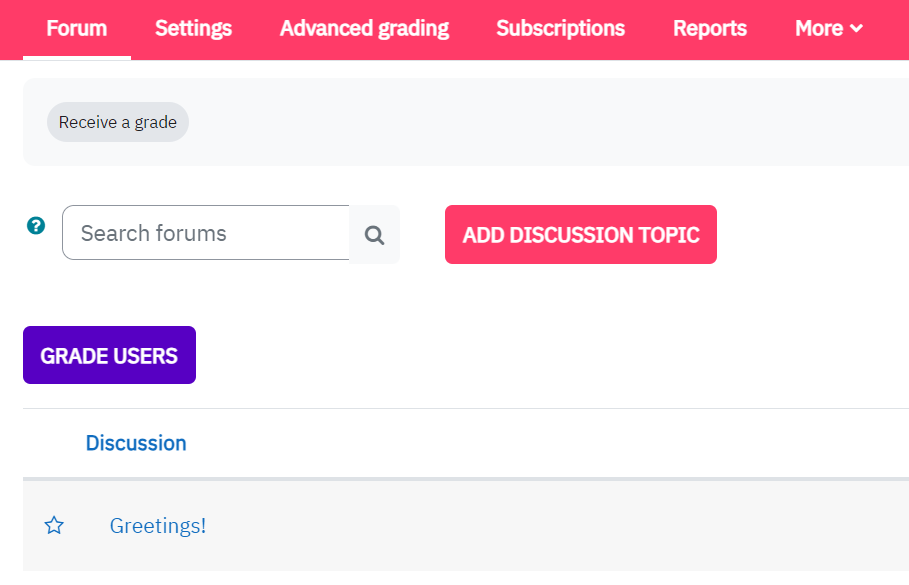Image resolution: width=909 pixels, height=585 pixels.
Task: Star the Greetings! discussion
Action: click(54, 525)
